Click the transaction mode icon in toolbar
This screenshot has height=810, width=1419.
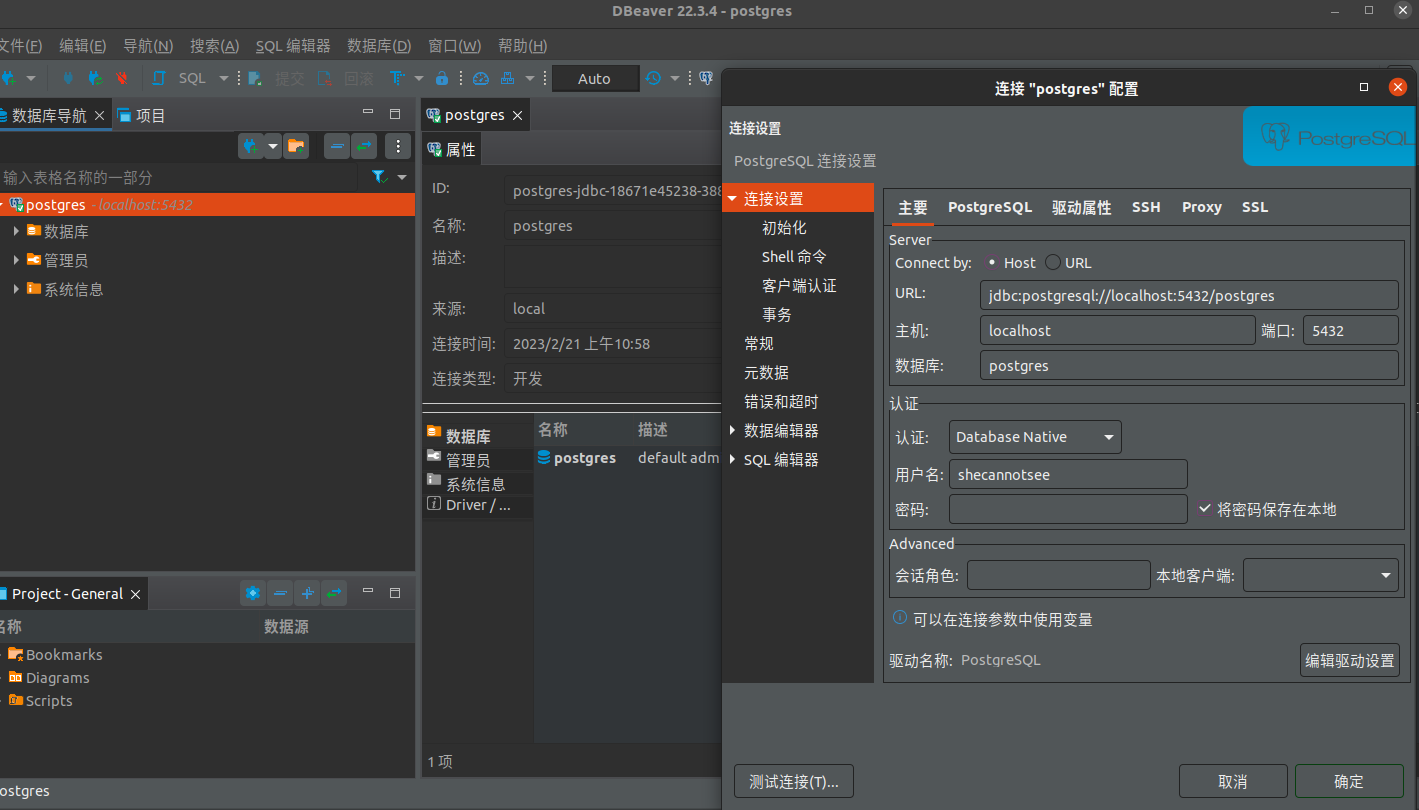(x=398, y=78)
